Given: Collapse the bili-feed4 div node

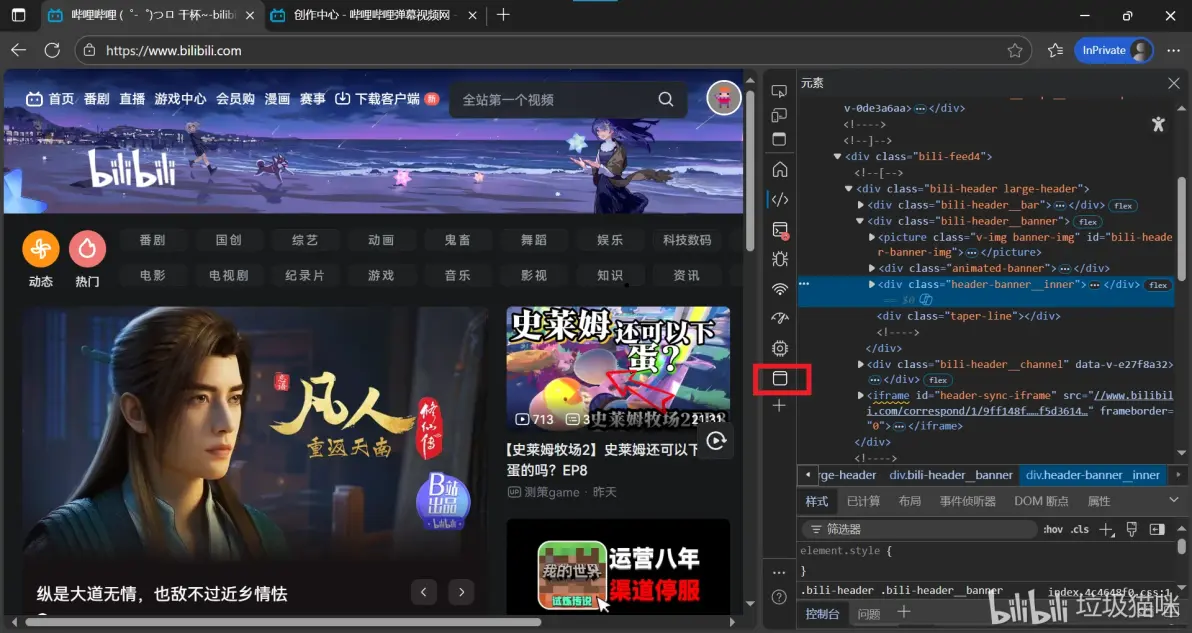Looking at the screenshot, I should [x=838, y=157].
